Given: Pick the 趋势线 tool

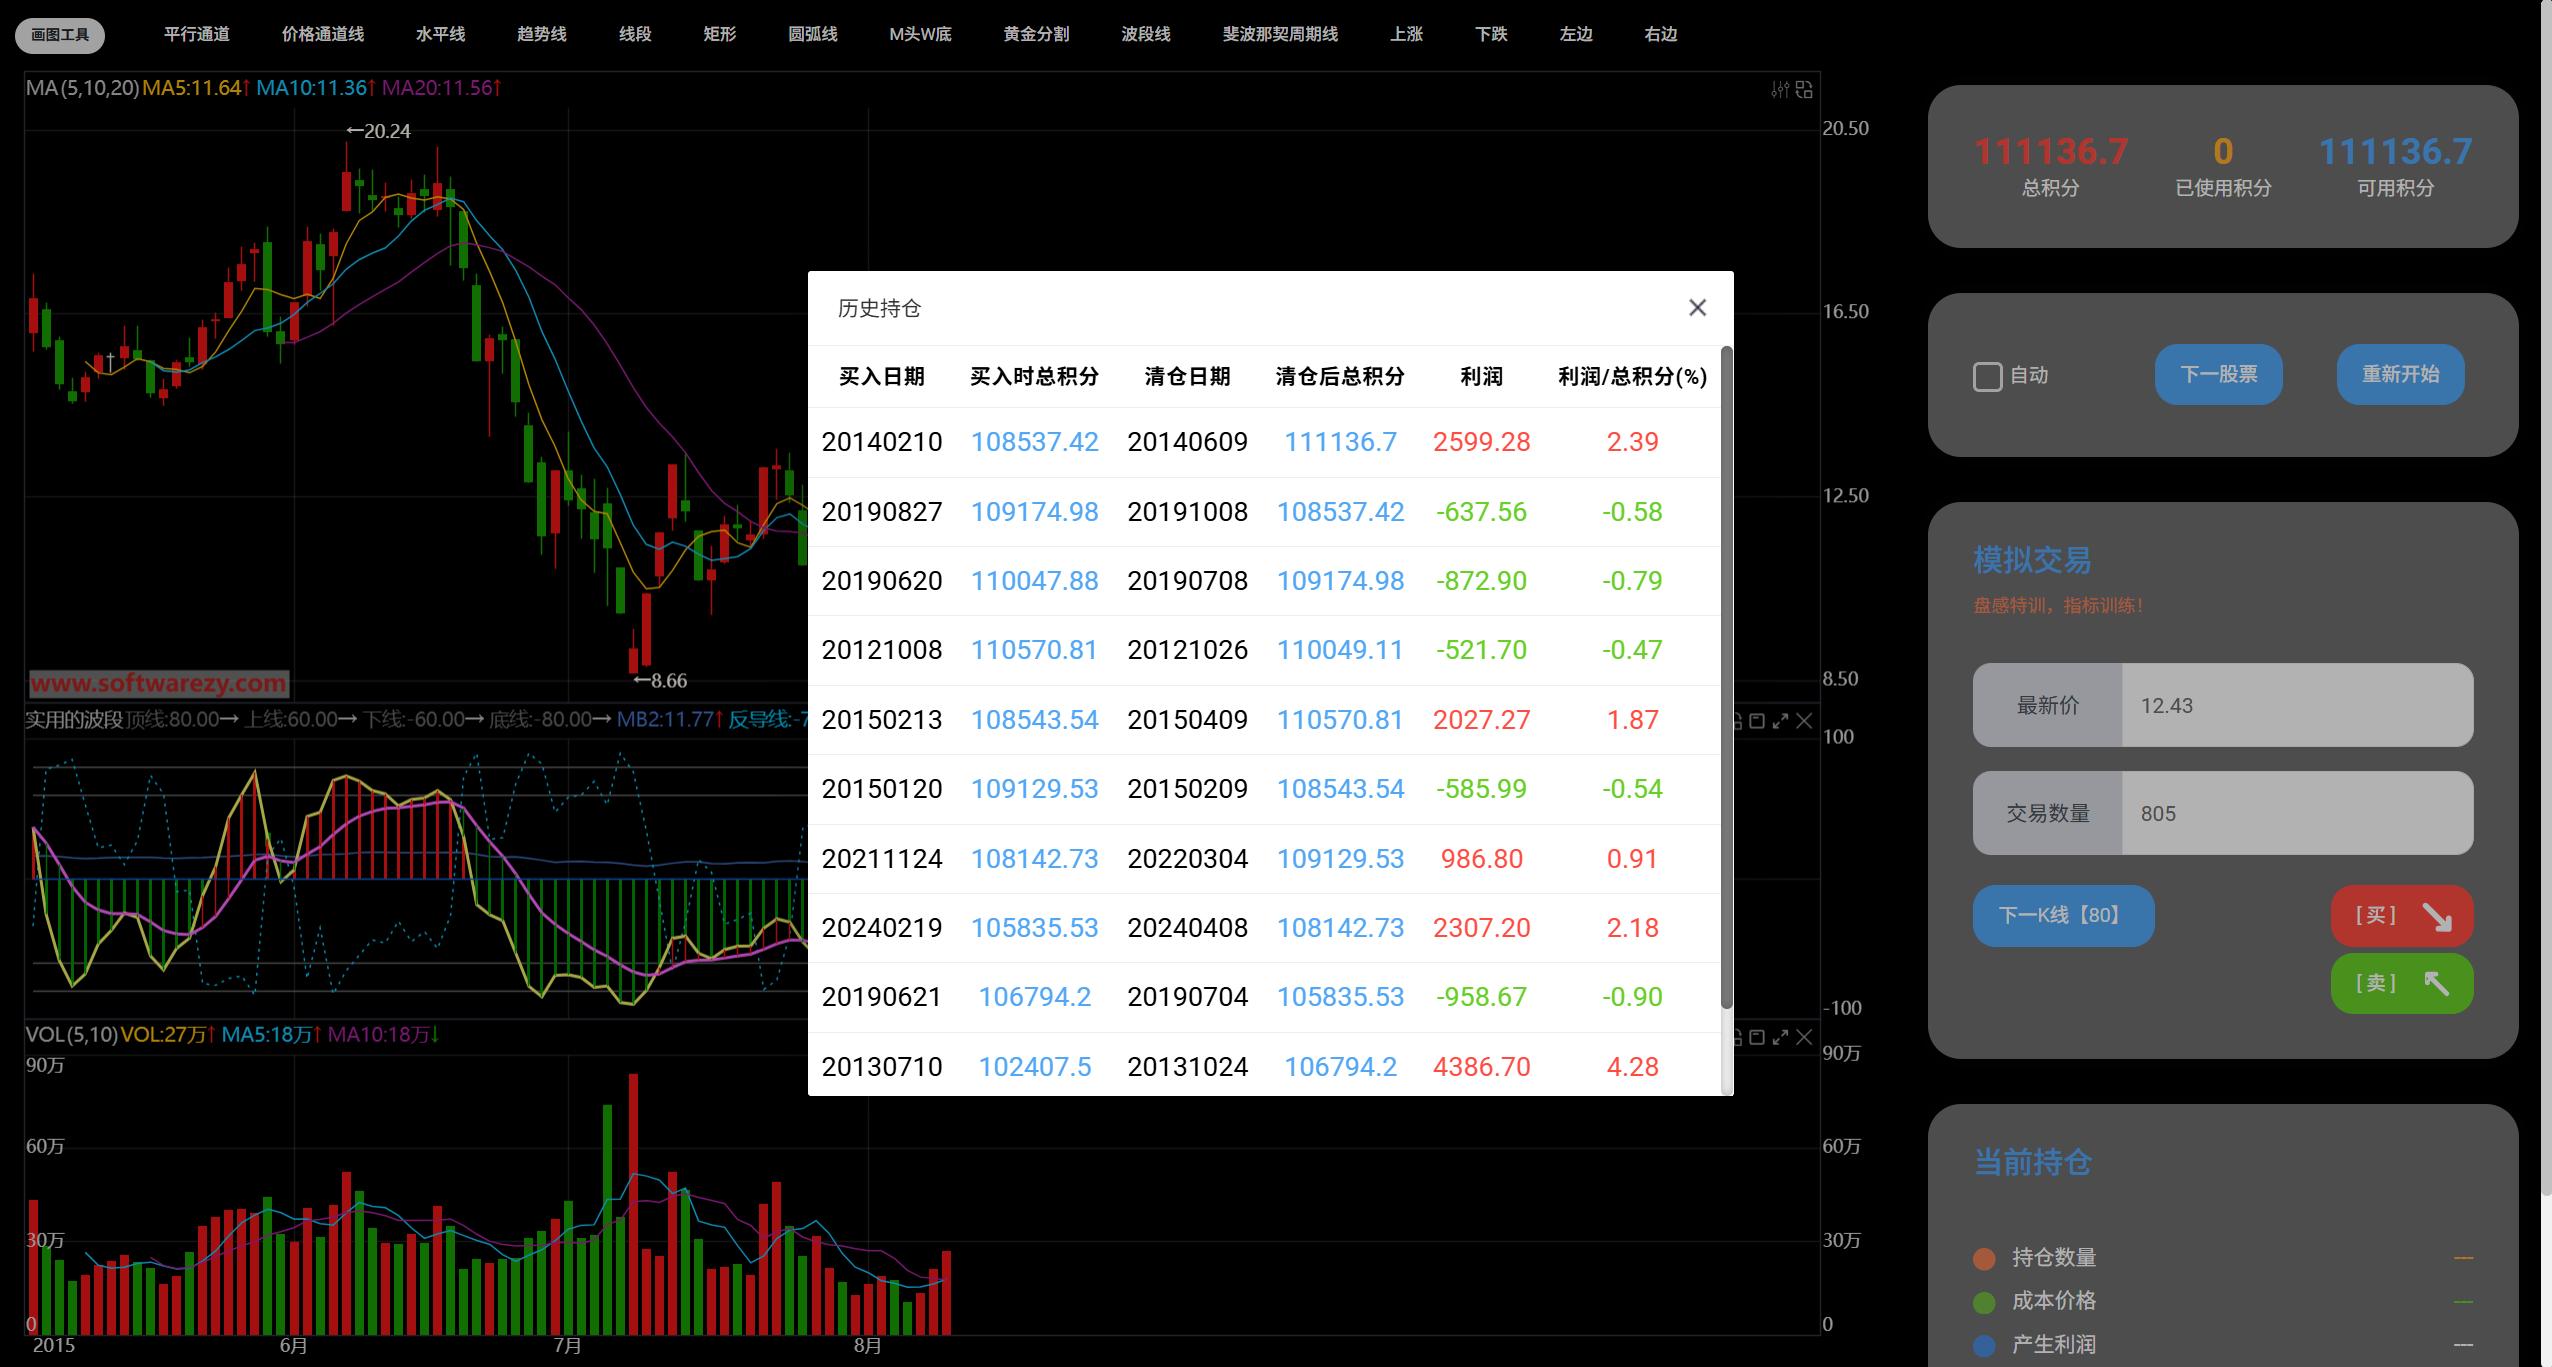Looking at the screenshot, I should (542, 34).
